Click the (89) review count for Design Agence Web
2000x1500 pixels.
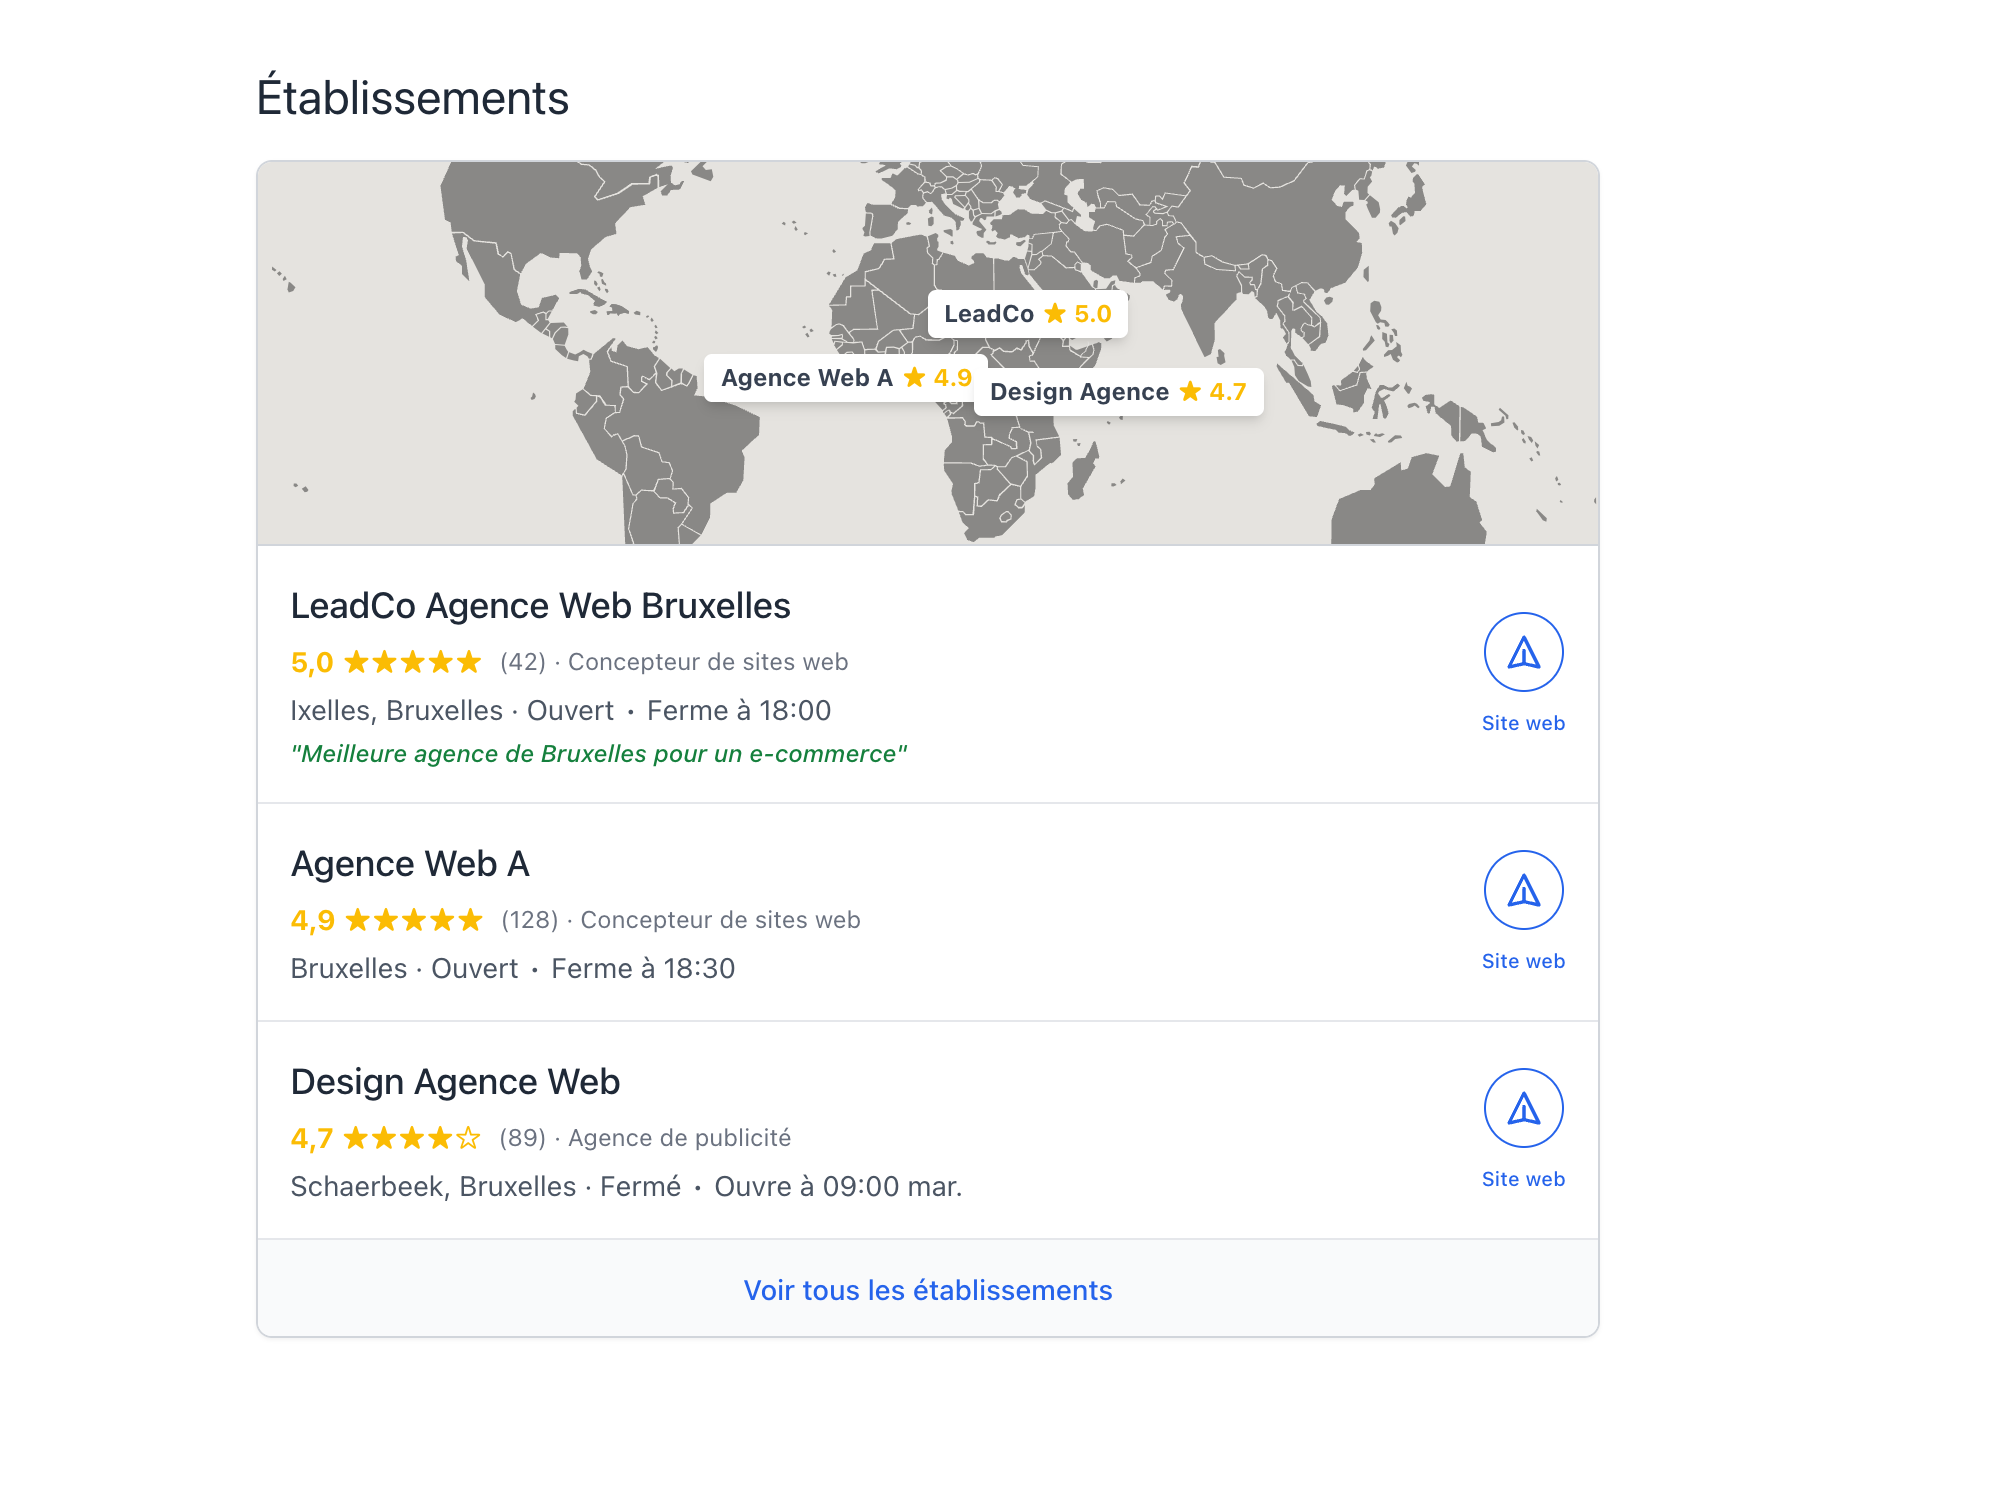coord(521,1137)
